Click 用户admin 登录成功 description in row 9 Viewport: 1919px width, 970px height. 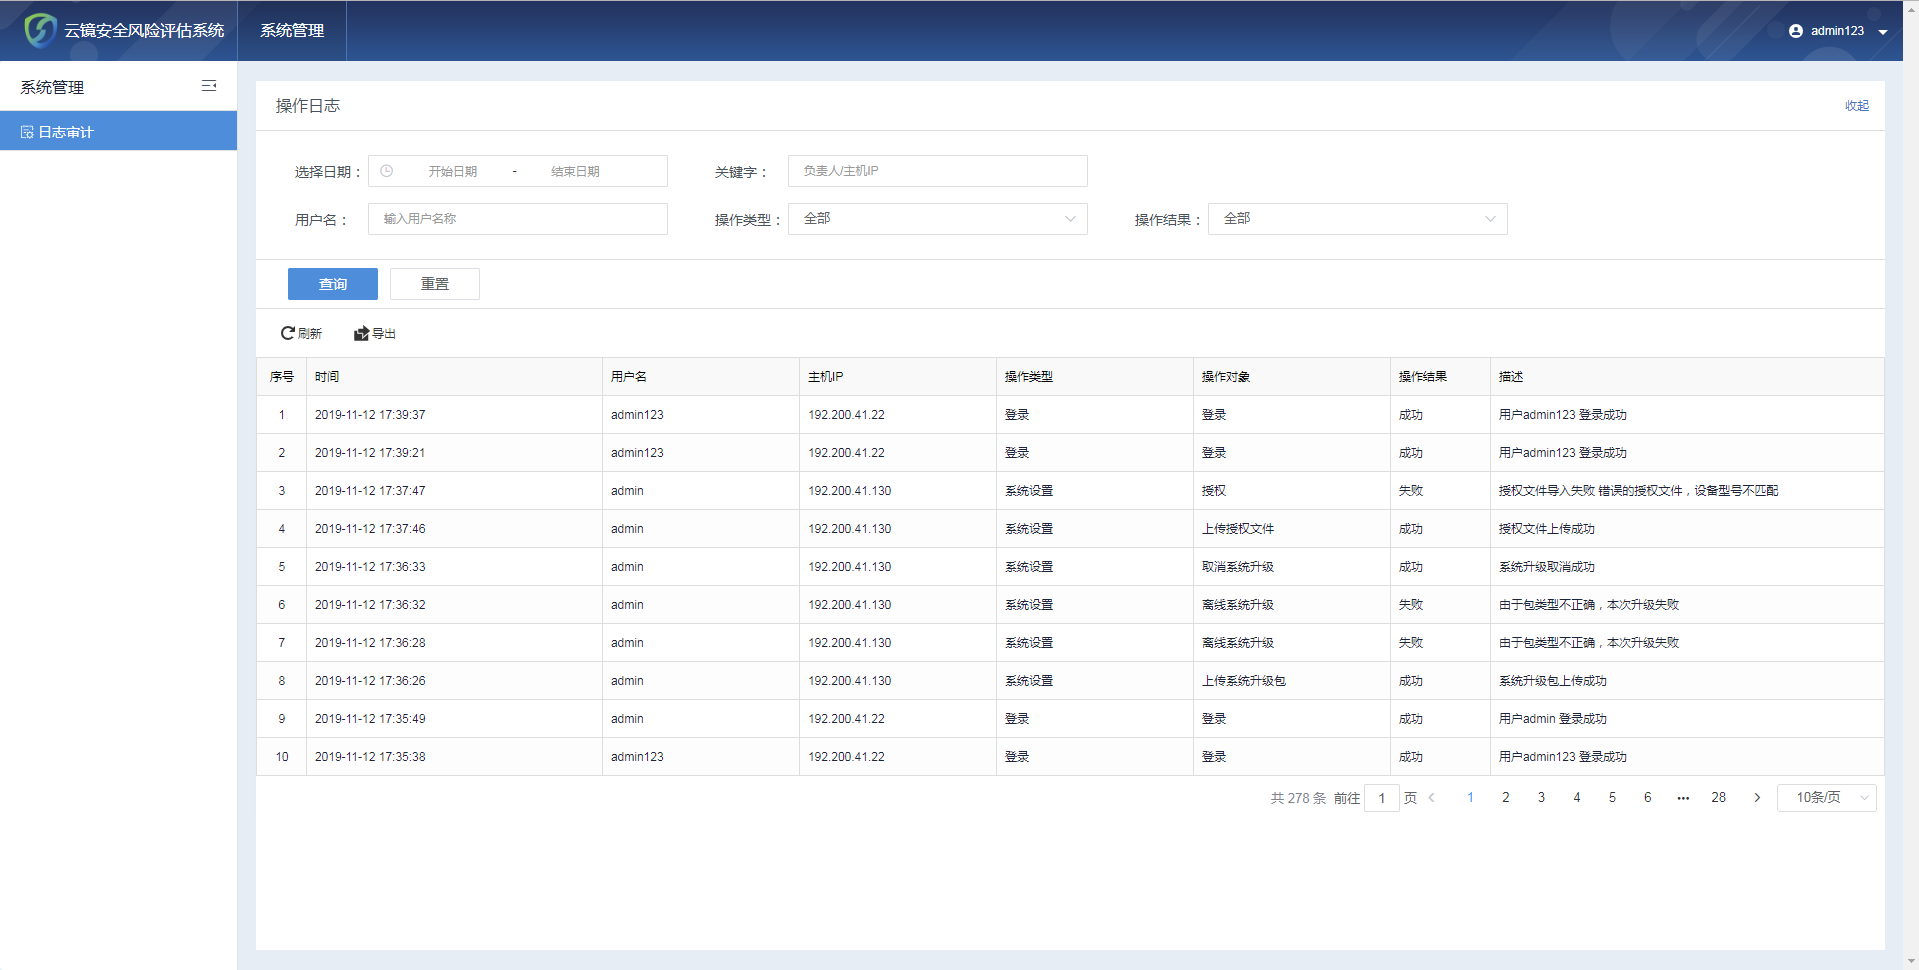[x=1553, y=719]
